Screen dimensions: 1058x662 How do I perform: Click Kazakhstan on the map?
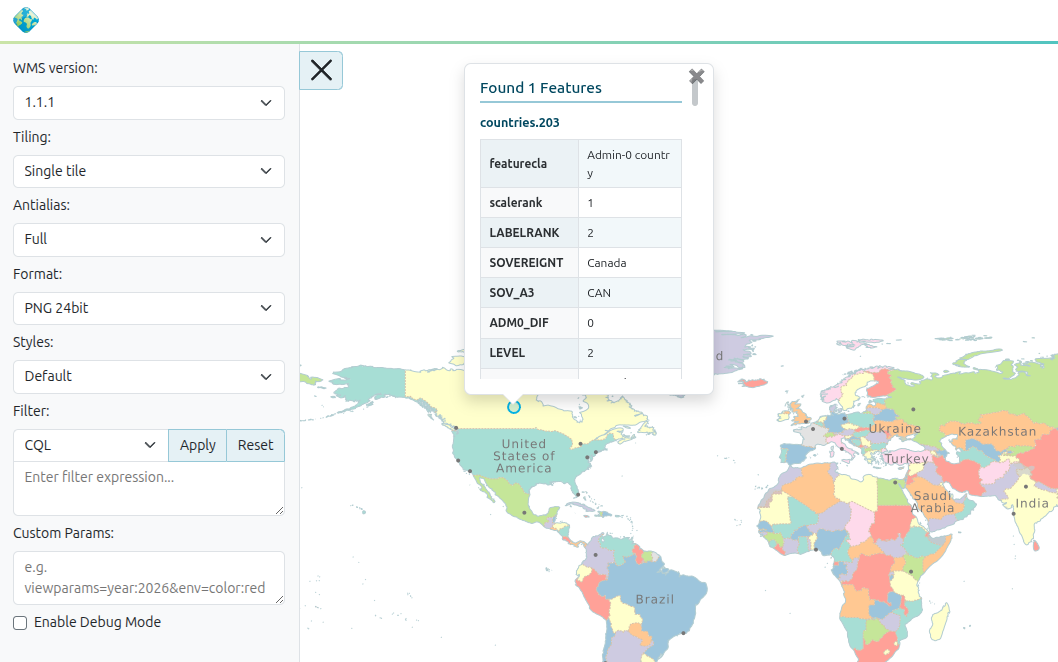[996, 432]
